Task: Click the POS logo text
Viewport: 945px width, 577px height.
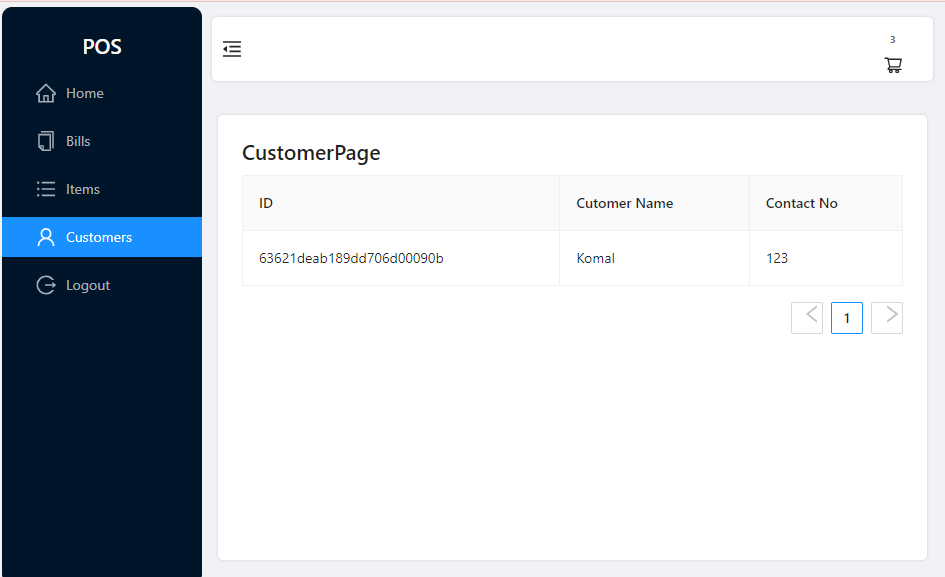Action: coord(102,47)
